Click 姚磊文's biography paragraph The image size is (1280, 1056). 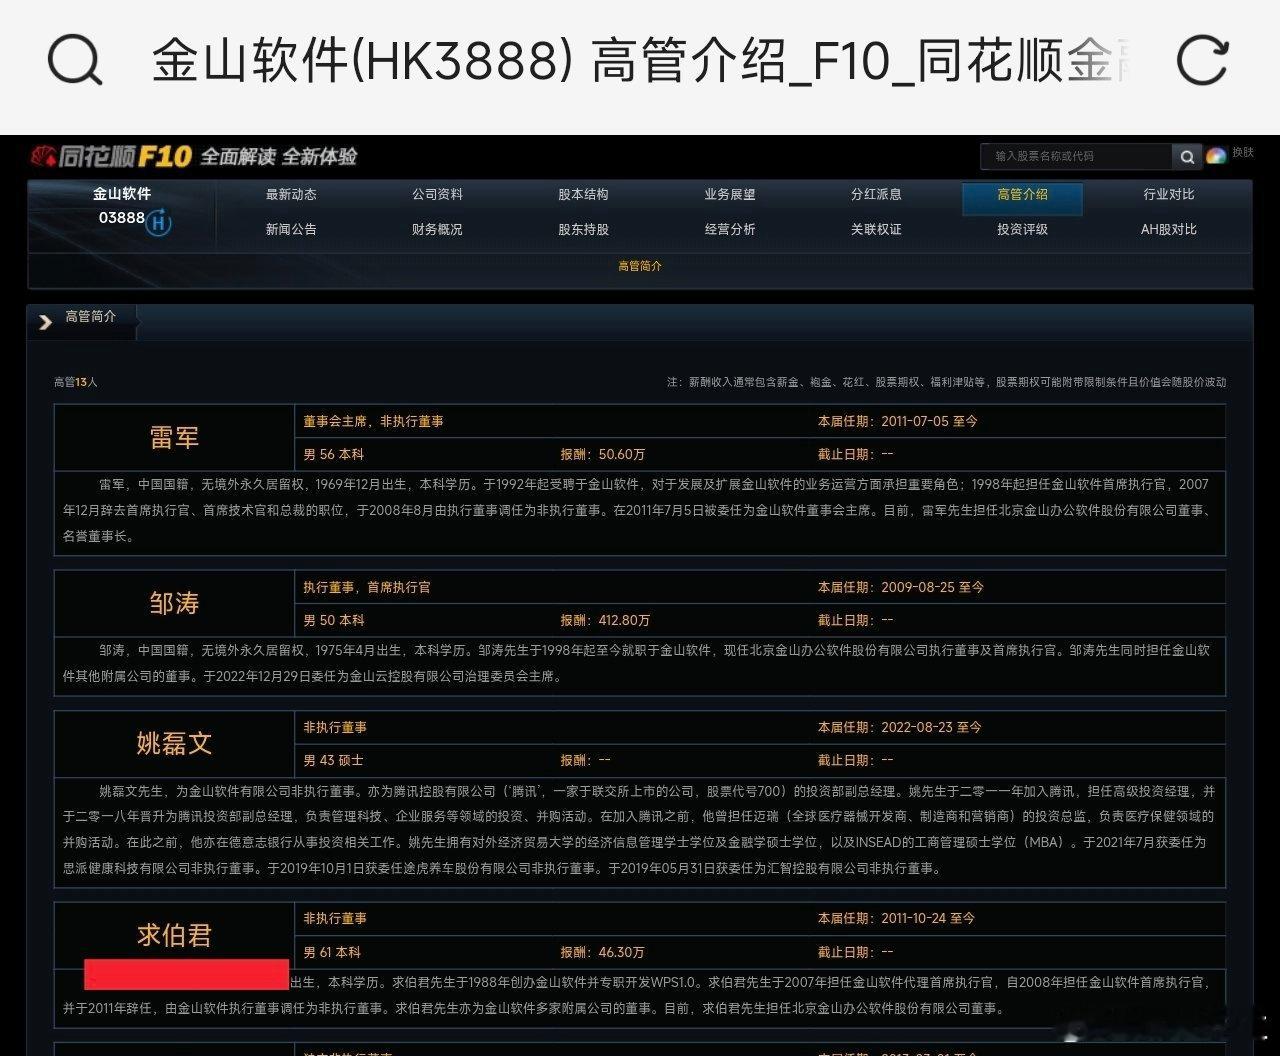640,830
